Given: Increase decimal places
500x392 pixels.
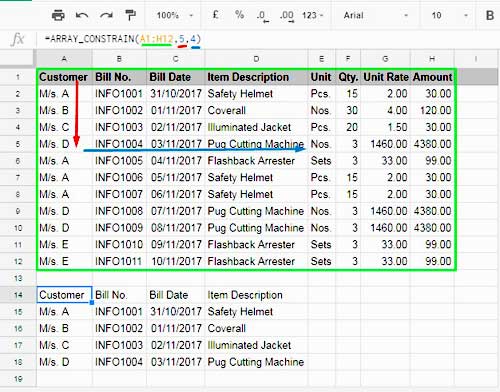Looking at the screenshot, I should 287,16.
